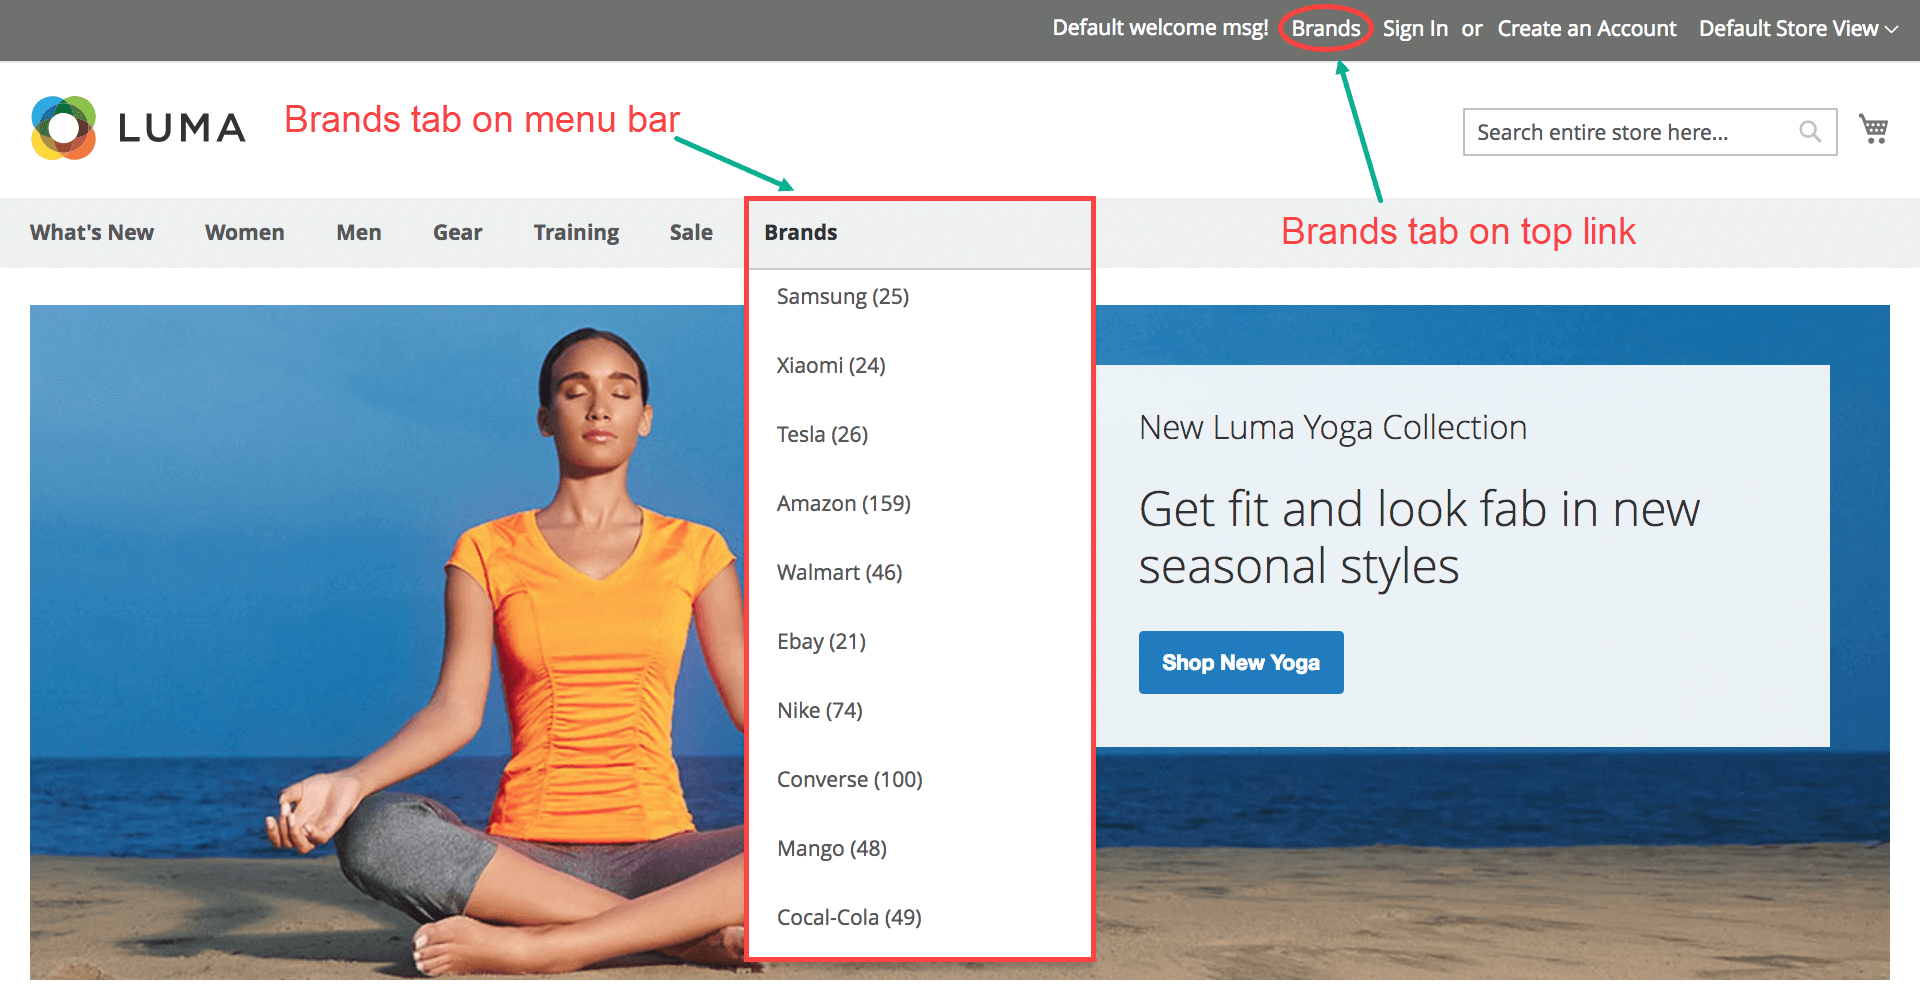Open the Sale menu

pyautogui.click(x=690, y=232)
